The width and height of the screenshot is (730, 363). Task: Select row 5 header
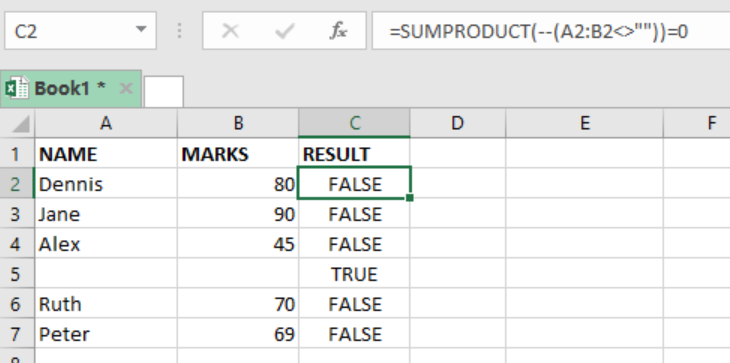[16, 274]
